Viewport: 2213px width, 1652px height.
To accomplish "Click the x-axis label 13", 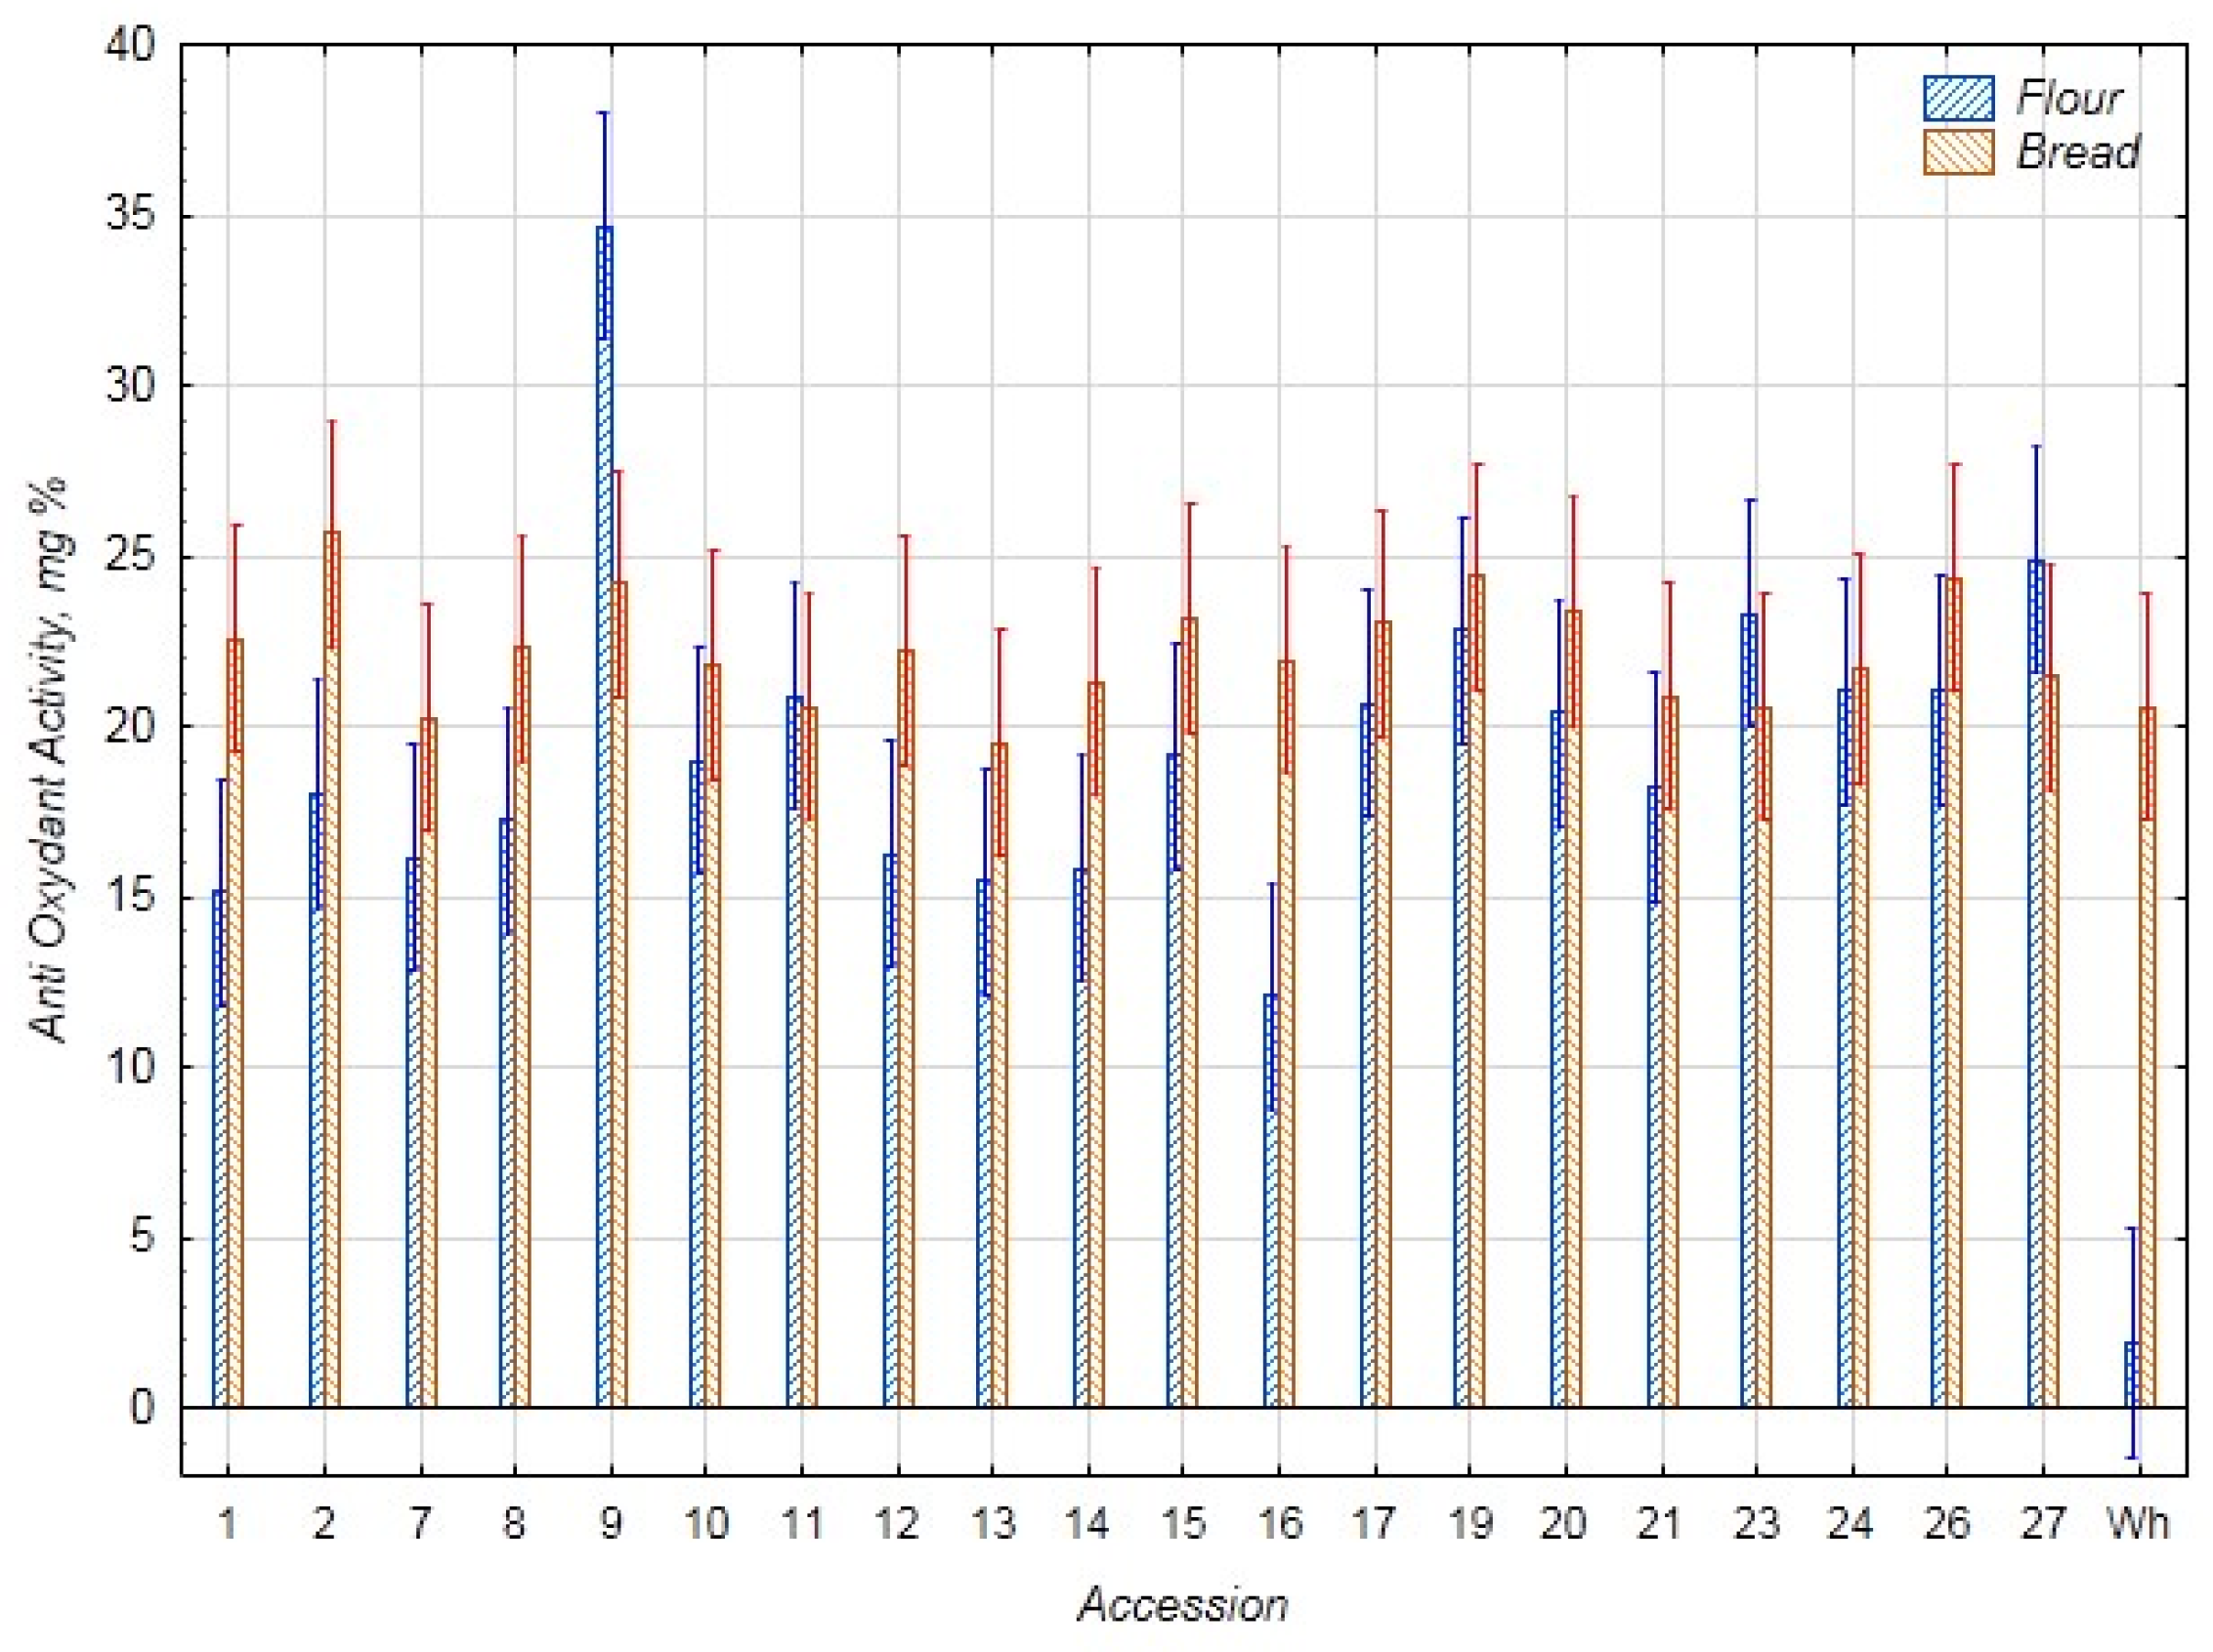I will pyautogui.click(x=992, y=1524).
